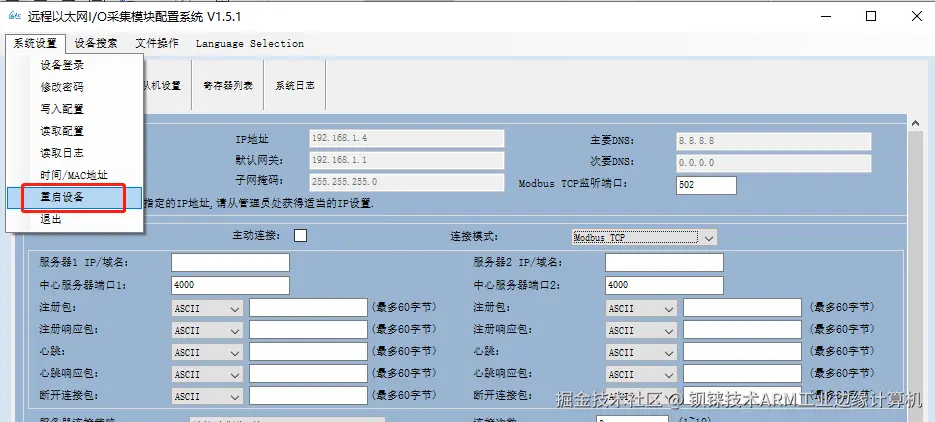Open server 2 注册包 ASCII dropdown
Screen dimensions: 935x422
click(x=641, y=308)
